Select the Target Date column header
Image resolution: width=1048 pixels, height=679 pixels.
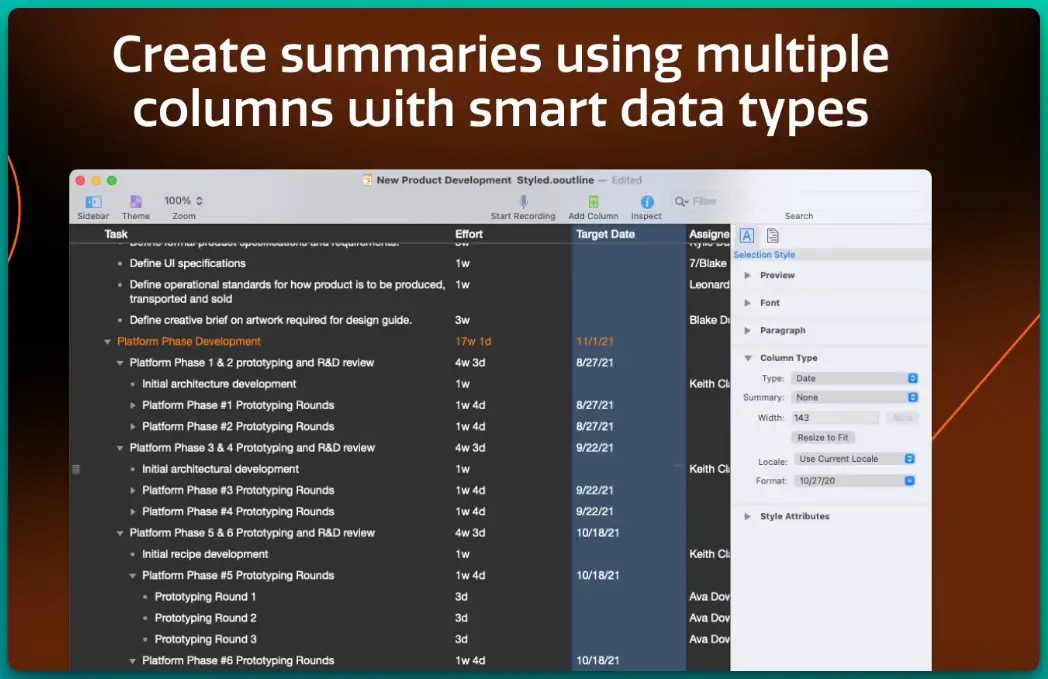click(606, 234)
